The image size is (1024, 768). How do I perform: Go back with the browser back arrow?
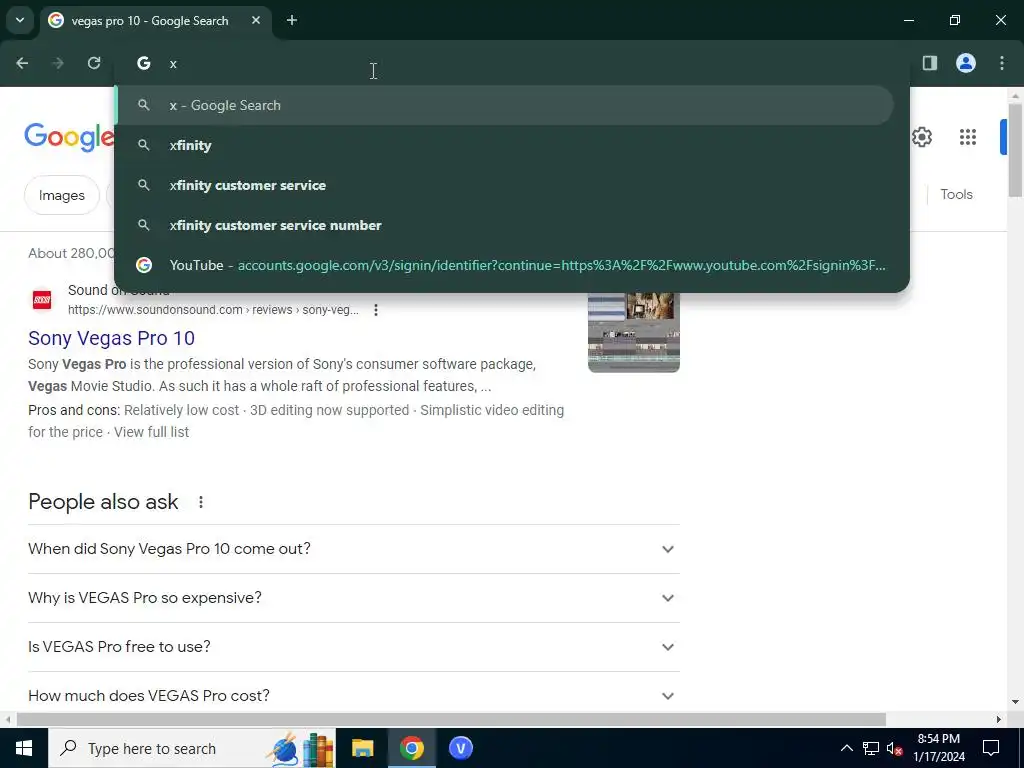tap(22, 63)
